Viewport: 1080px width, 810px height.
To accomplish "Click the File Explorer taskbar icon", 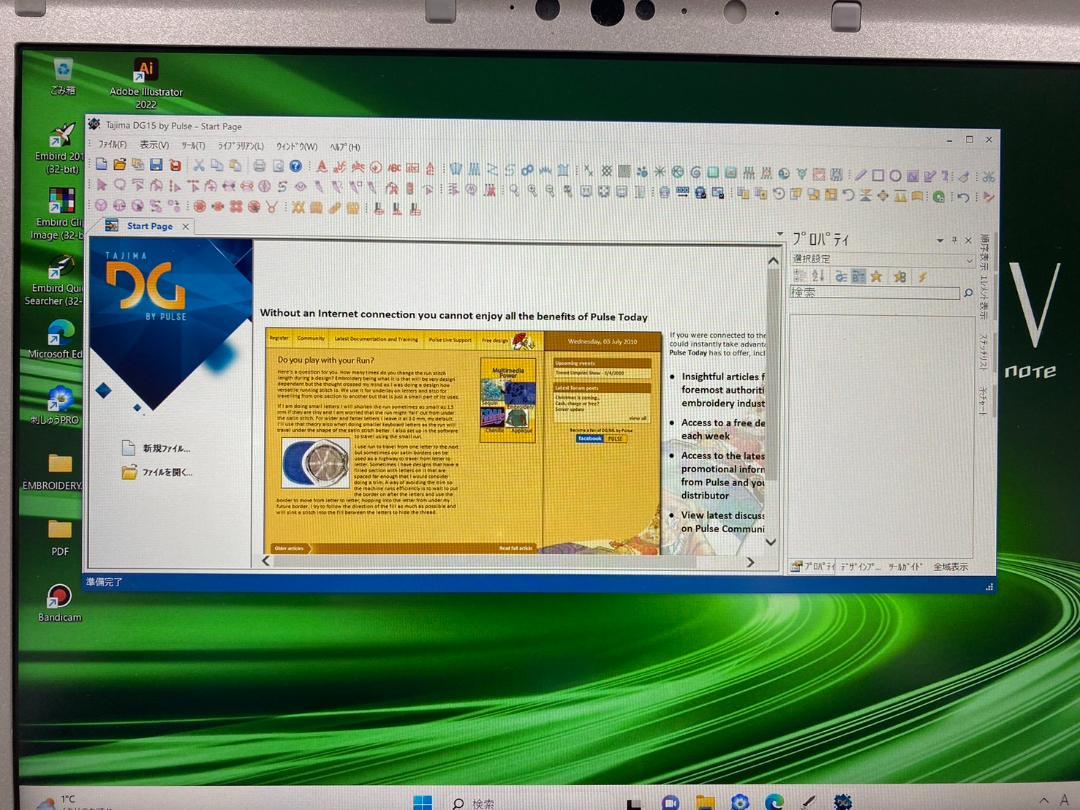I will click(705, 802).
